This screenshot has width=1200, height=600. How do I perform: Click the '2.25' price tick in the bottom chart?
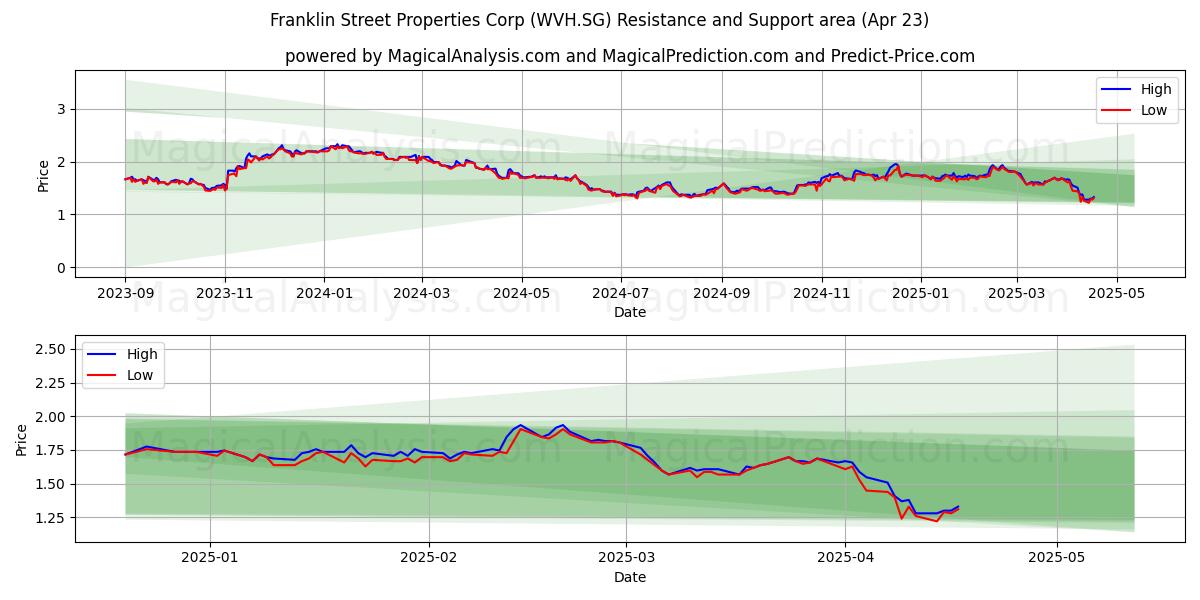pos(52,383)
